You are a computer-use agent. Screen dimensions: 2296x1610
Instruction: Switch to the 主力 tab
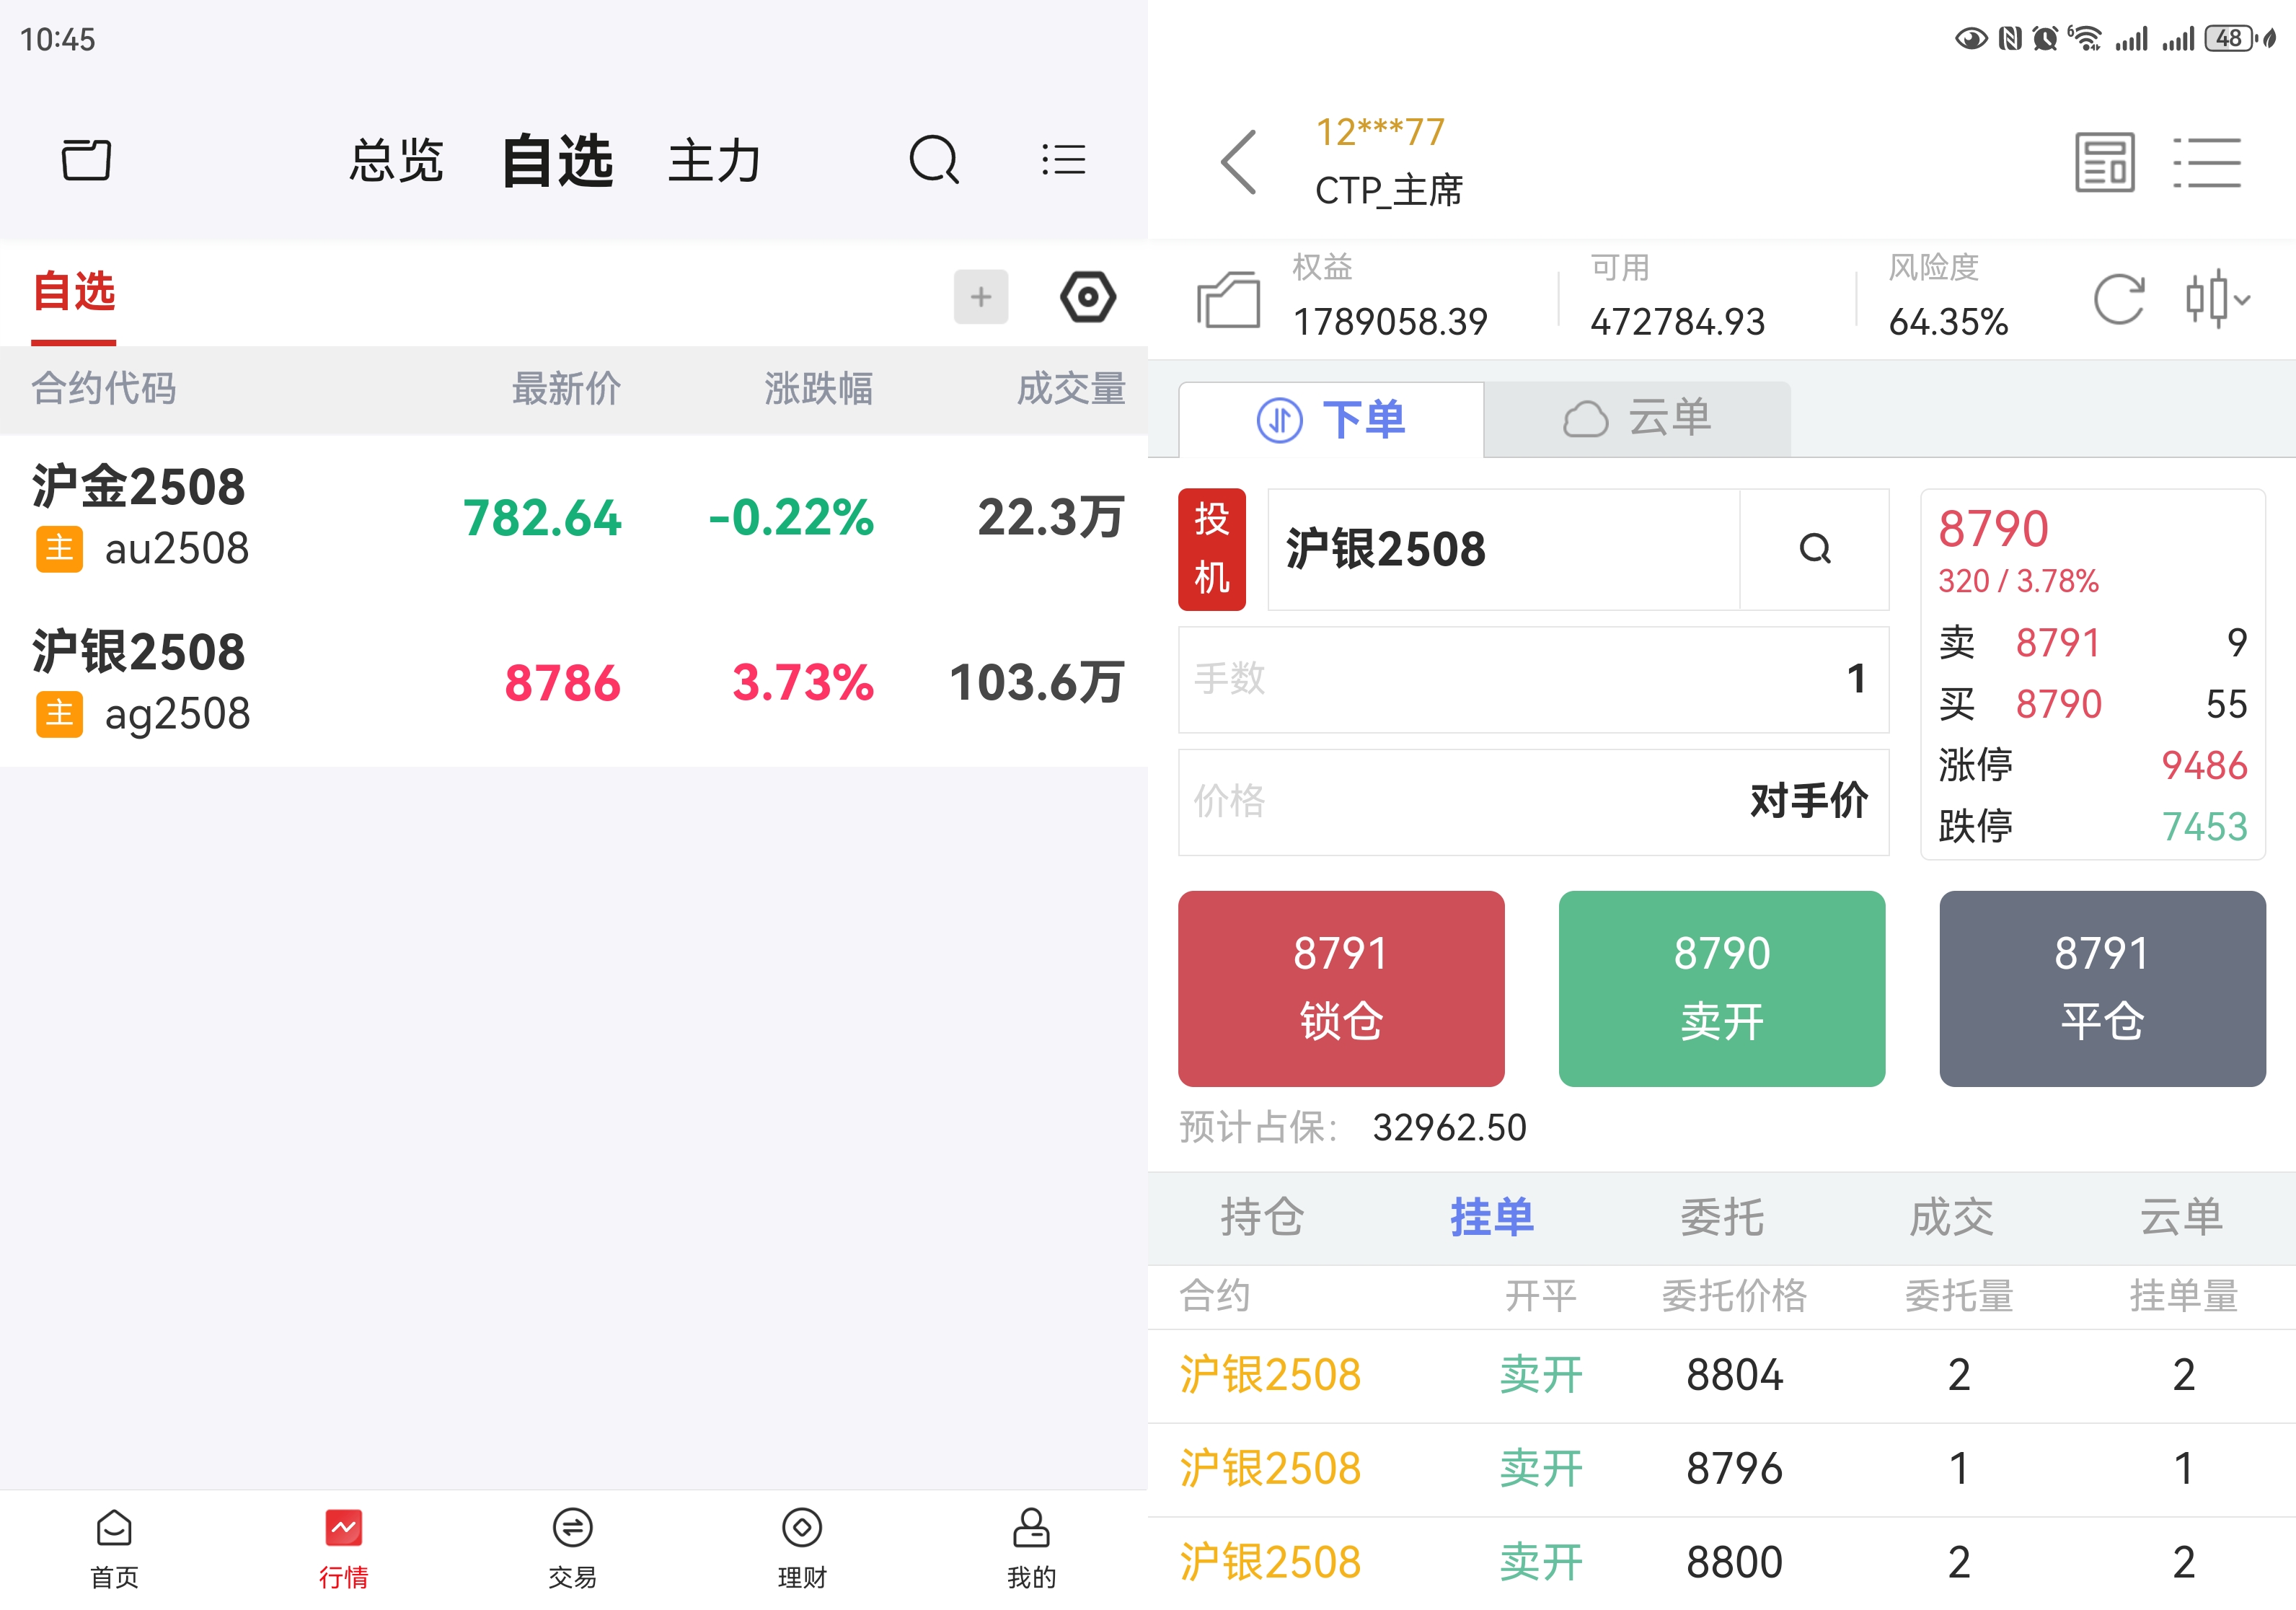tap(714, 160)
